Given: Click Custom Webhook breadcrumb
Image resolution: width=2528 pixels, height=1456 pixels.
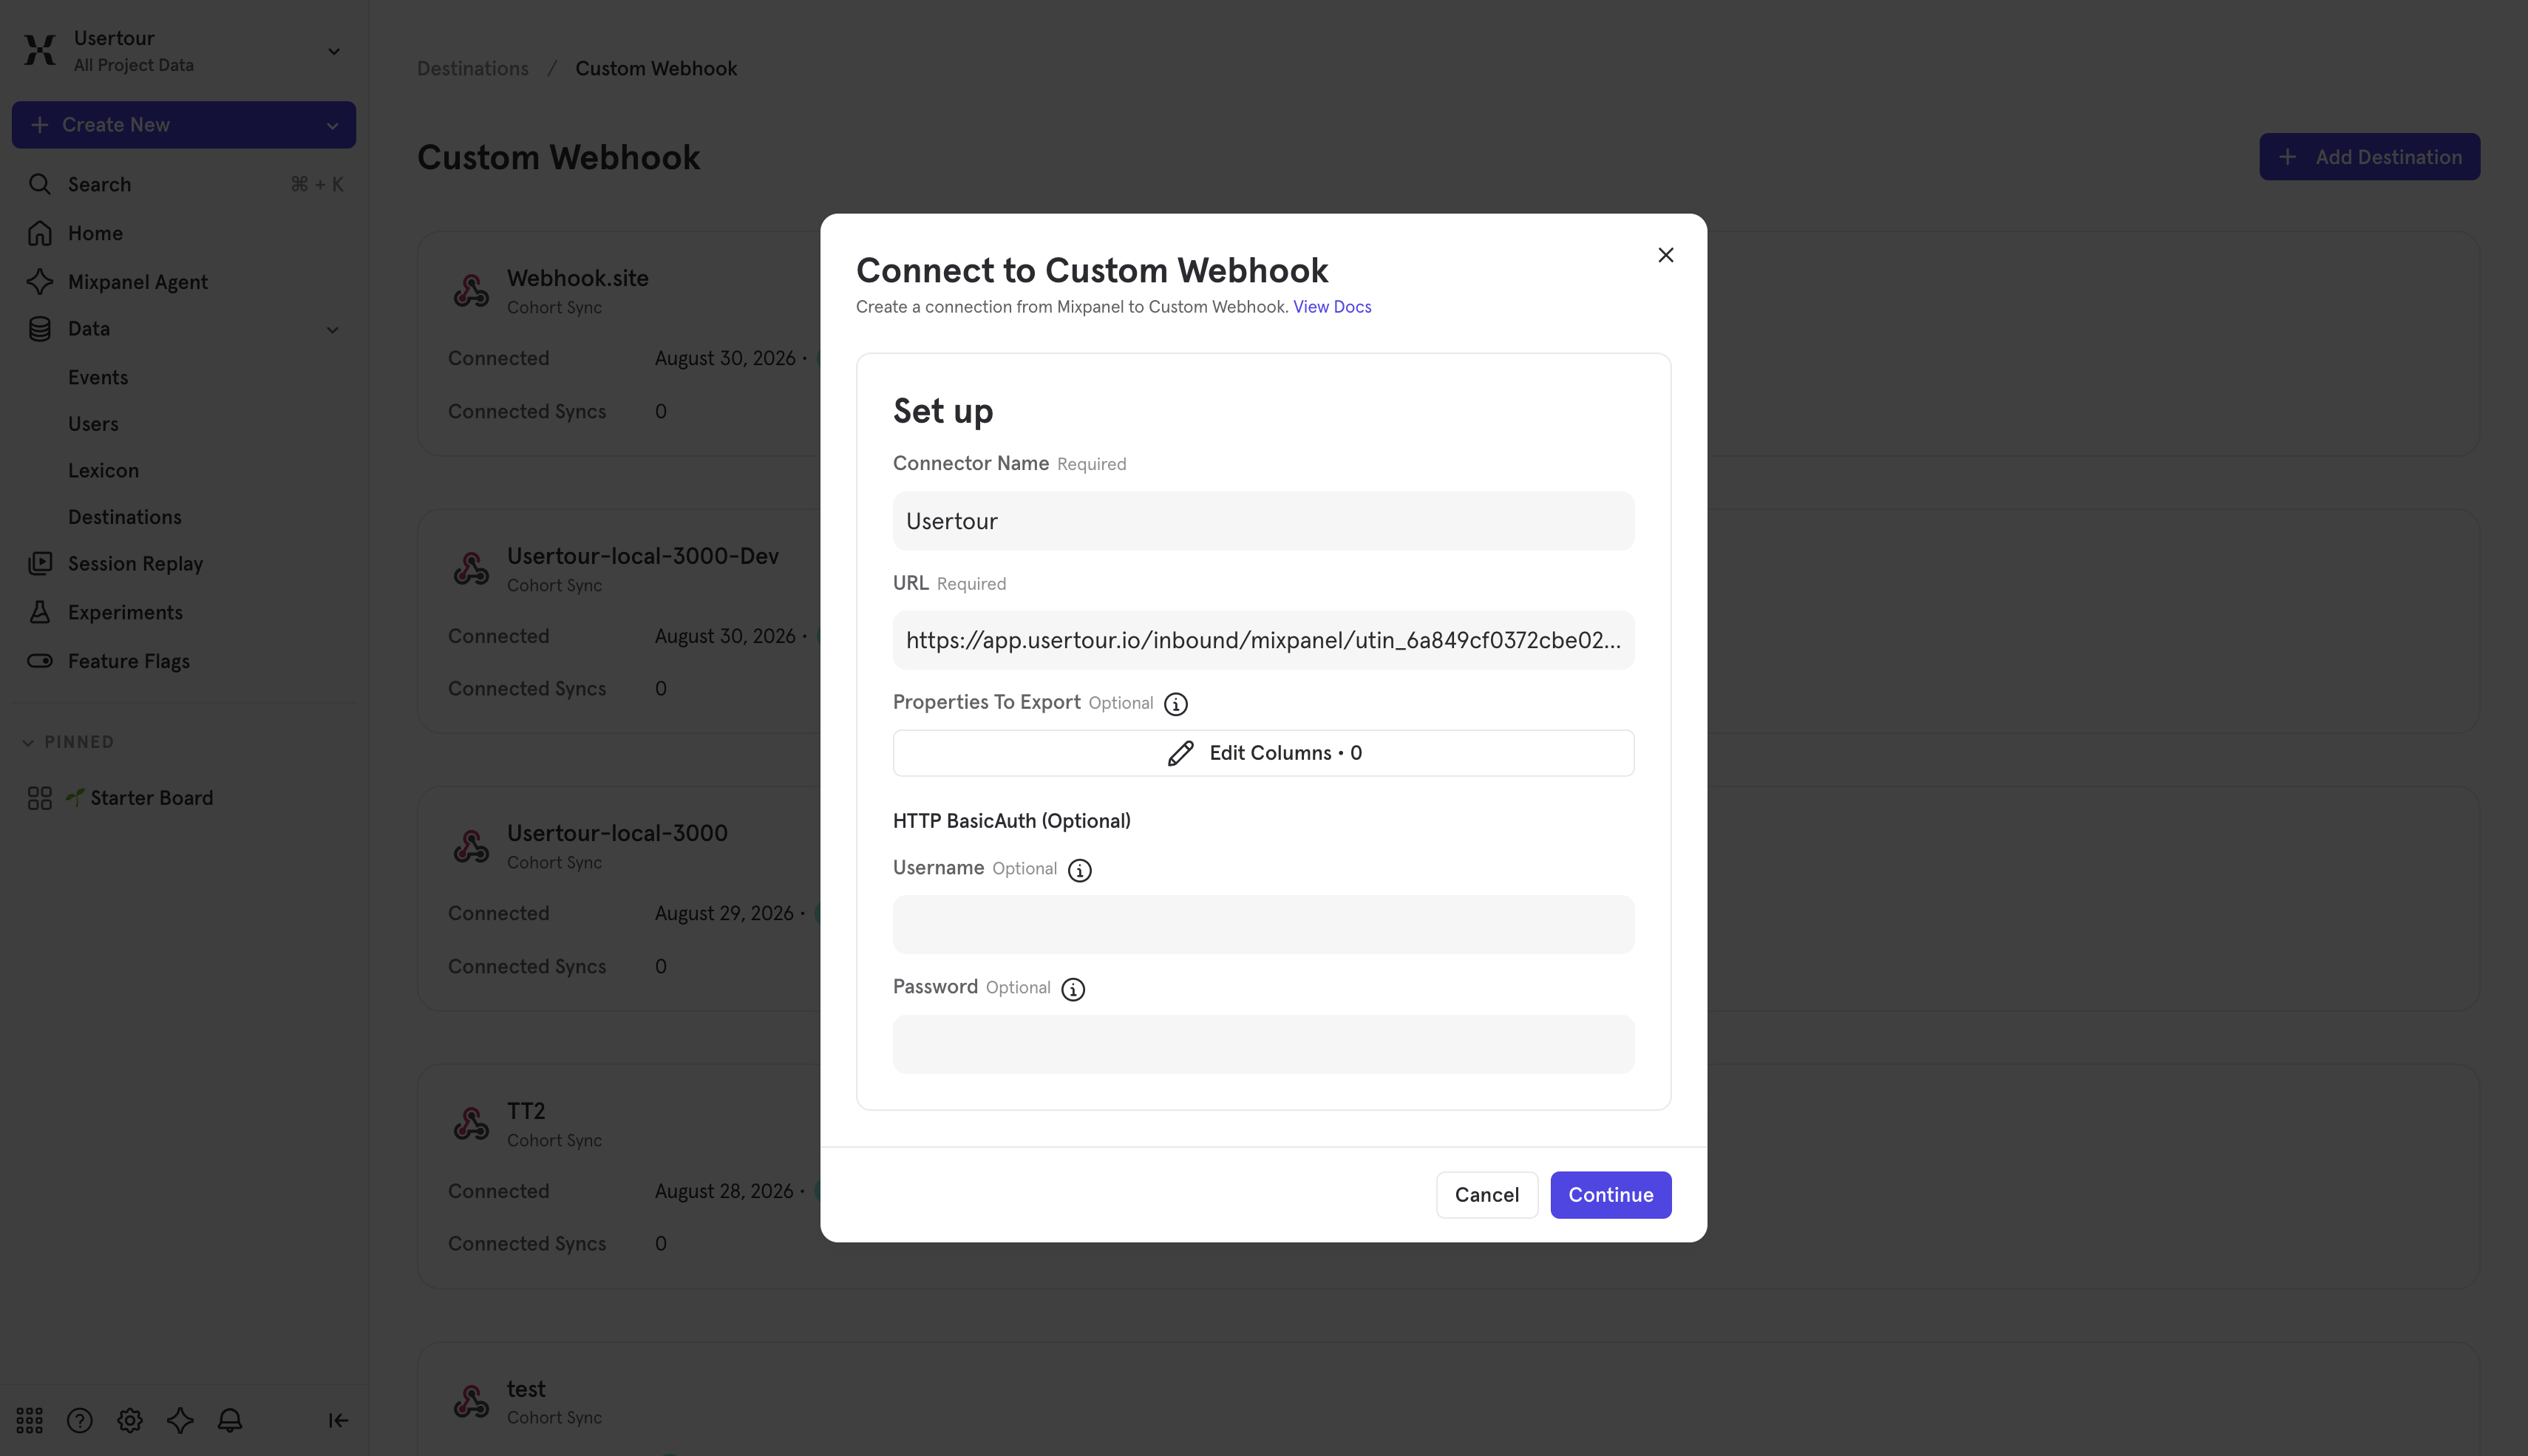Looking at the screenshot, I should point(656,68).
